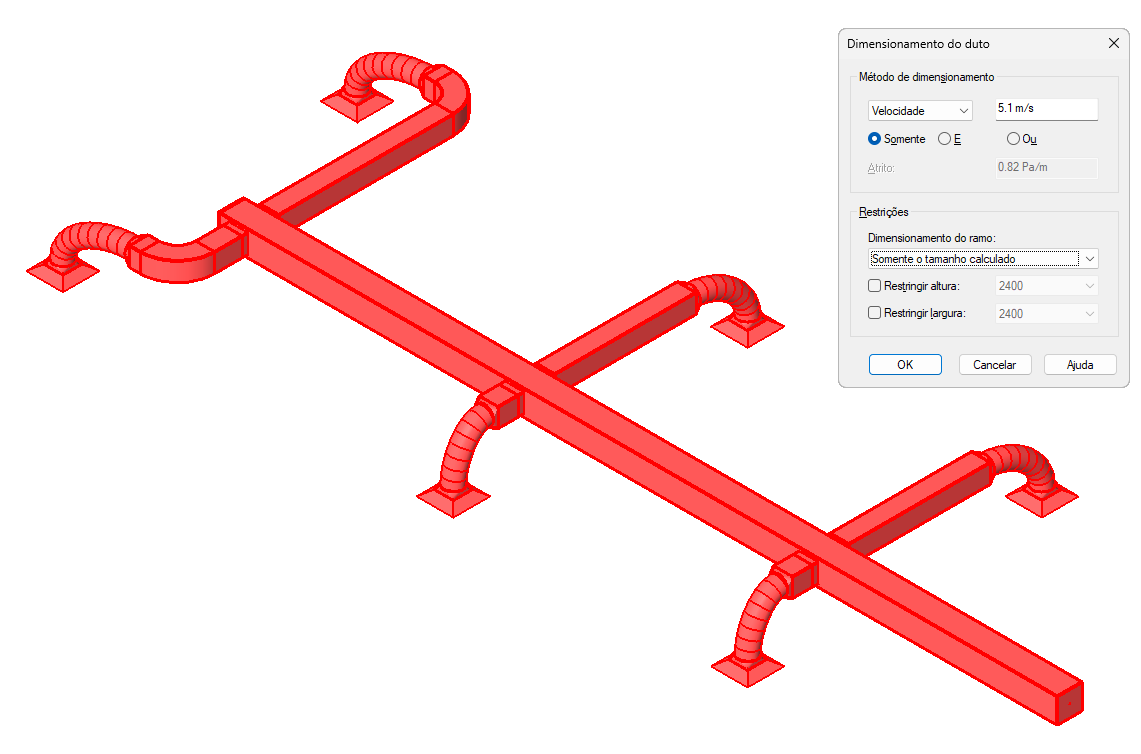Open help with the Ajuda button
This screenshot has height=754, width=1141.
pyautogui.click(x=1080, y=365)
